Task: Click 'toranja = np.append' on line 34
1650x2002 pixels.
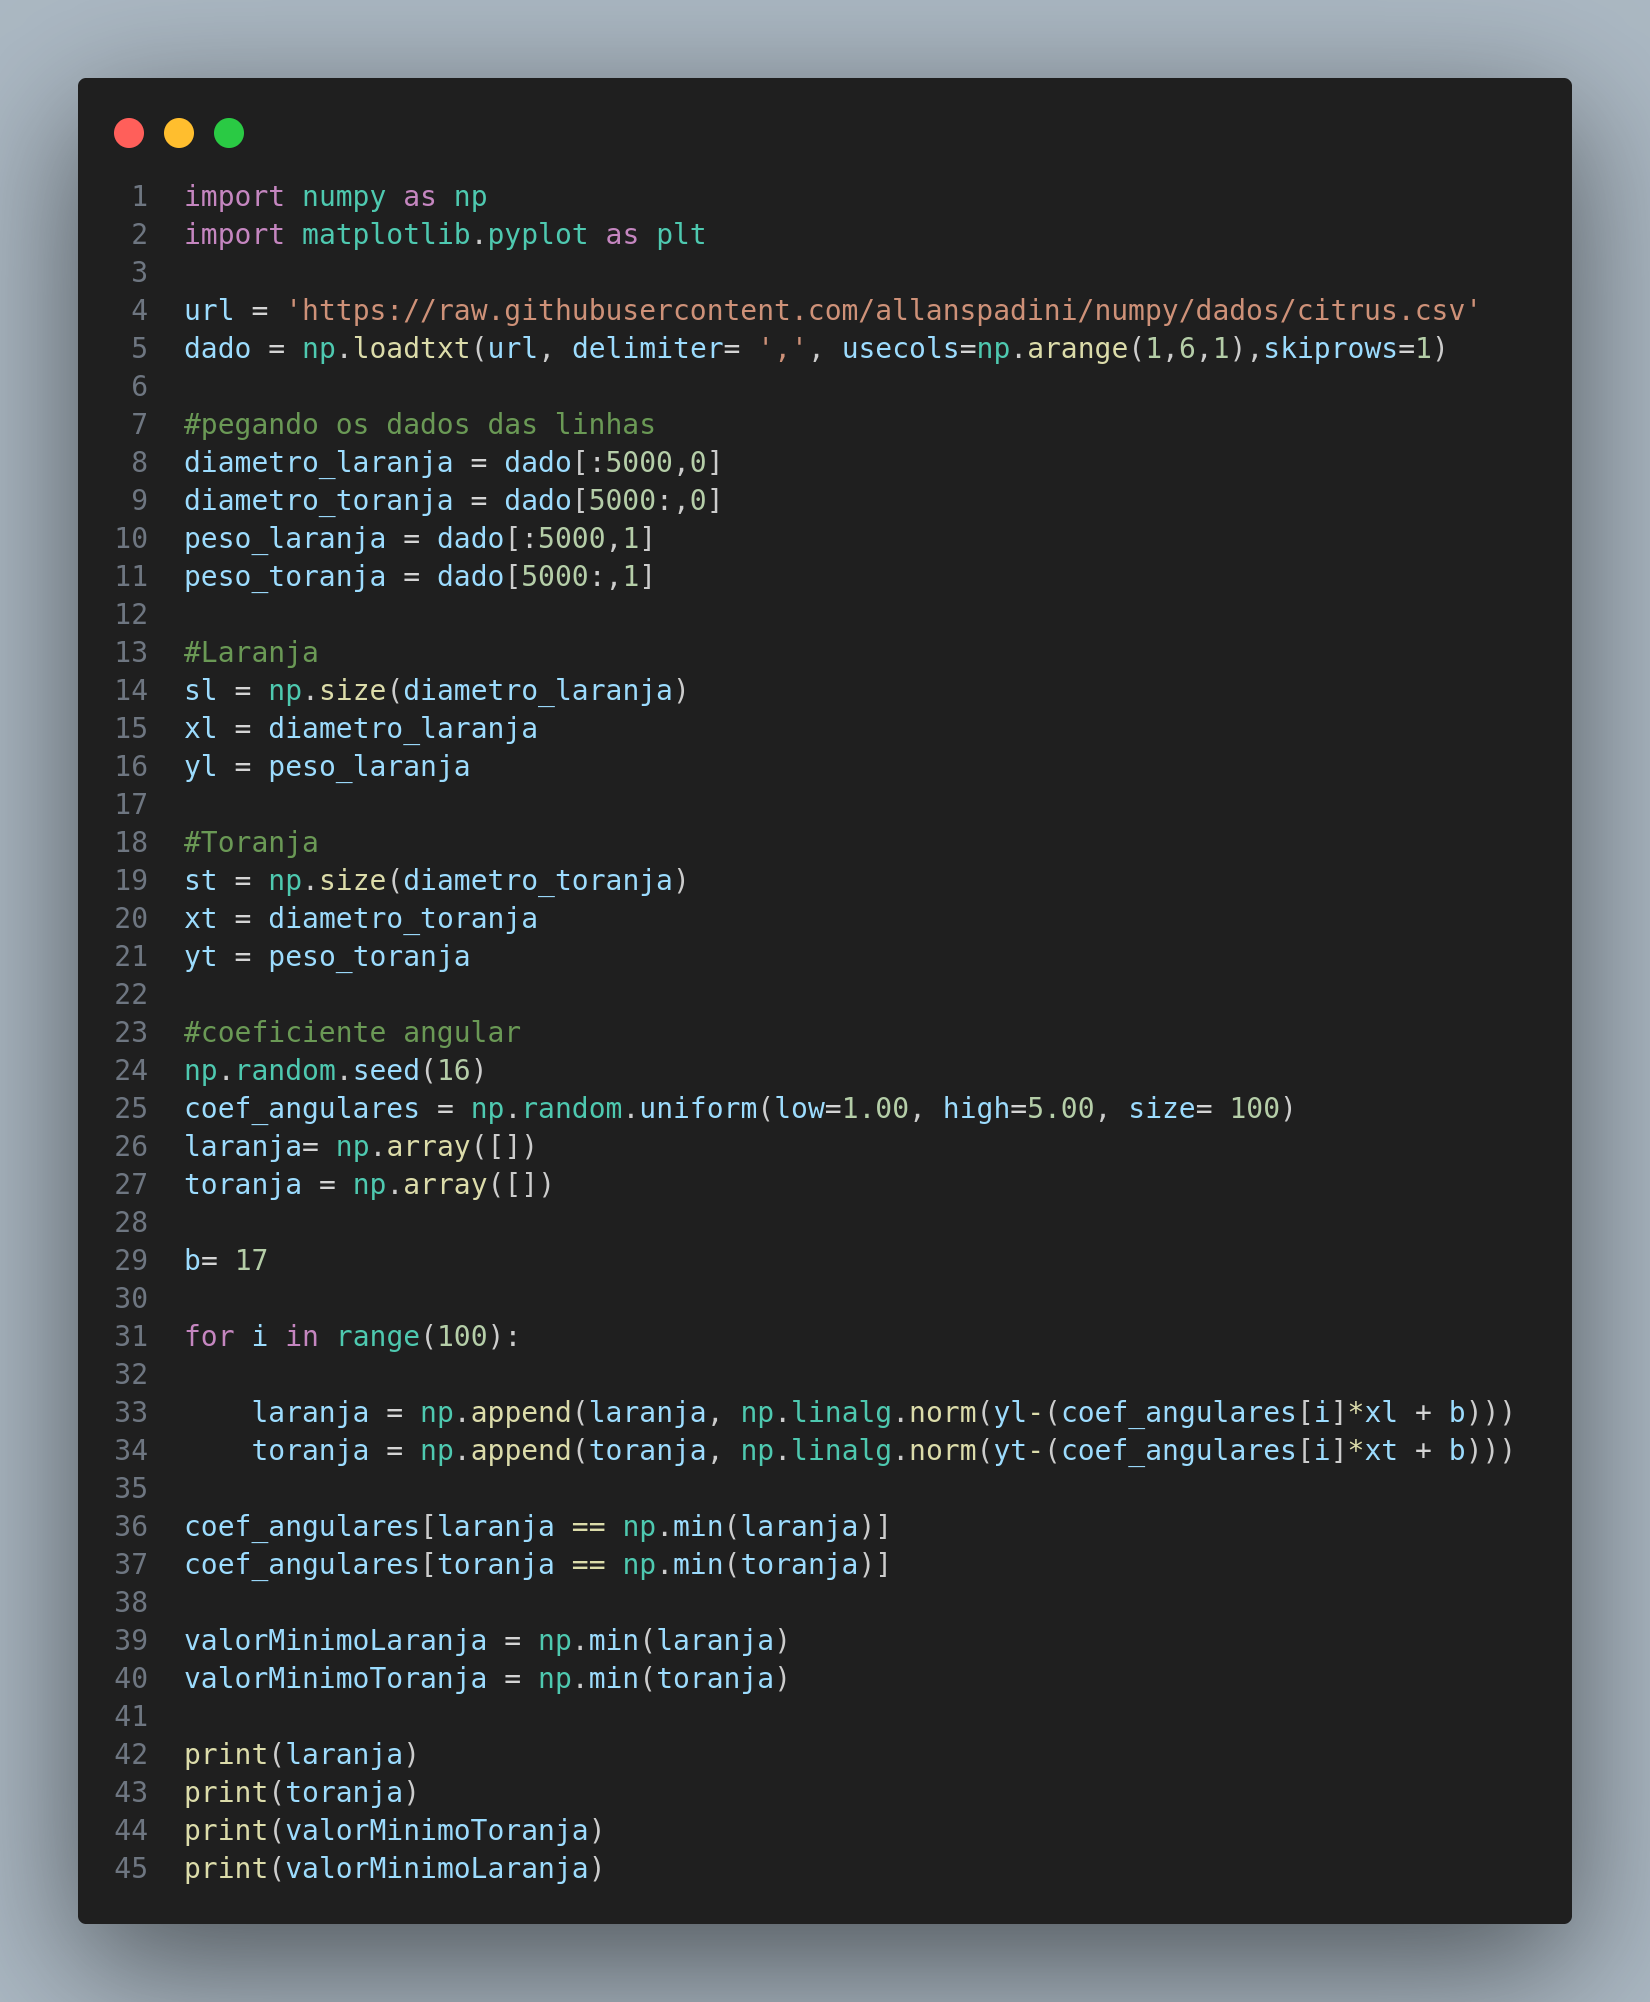Action: [411, 1451]
